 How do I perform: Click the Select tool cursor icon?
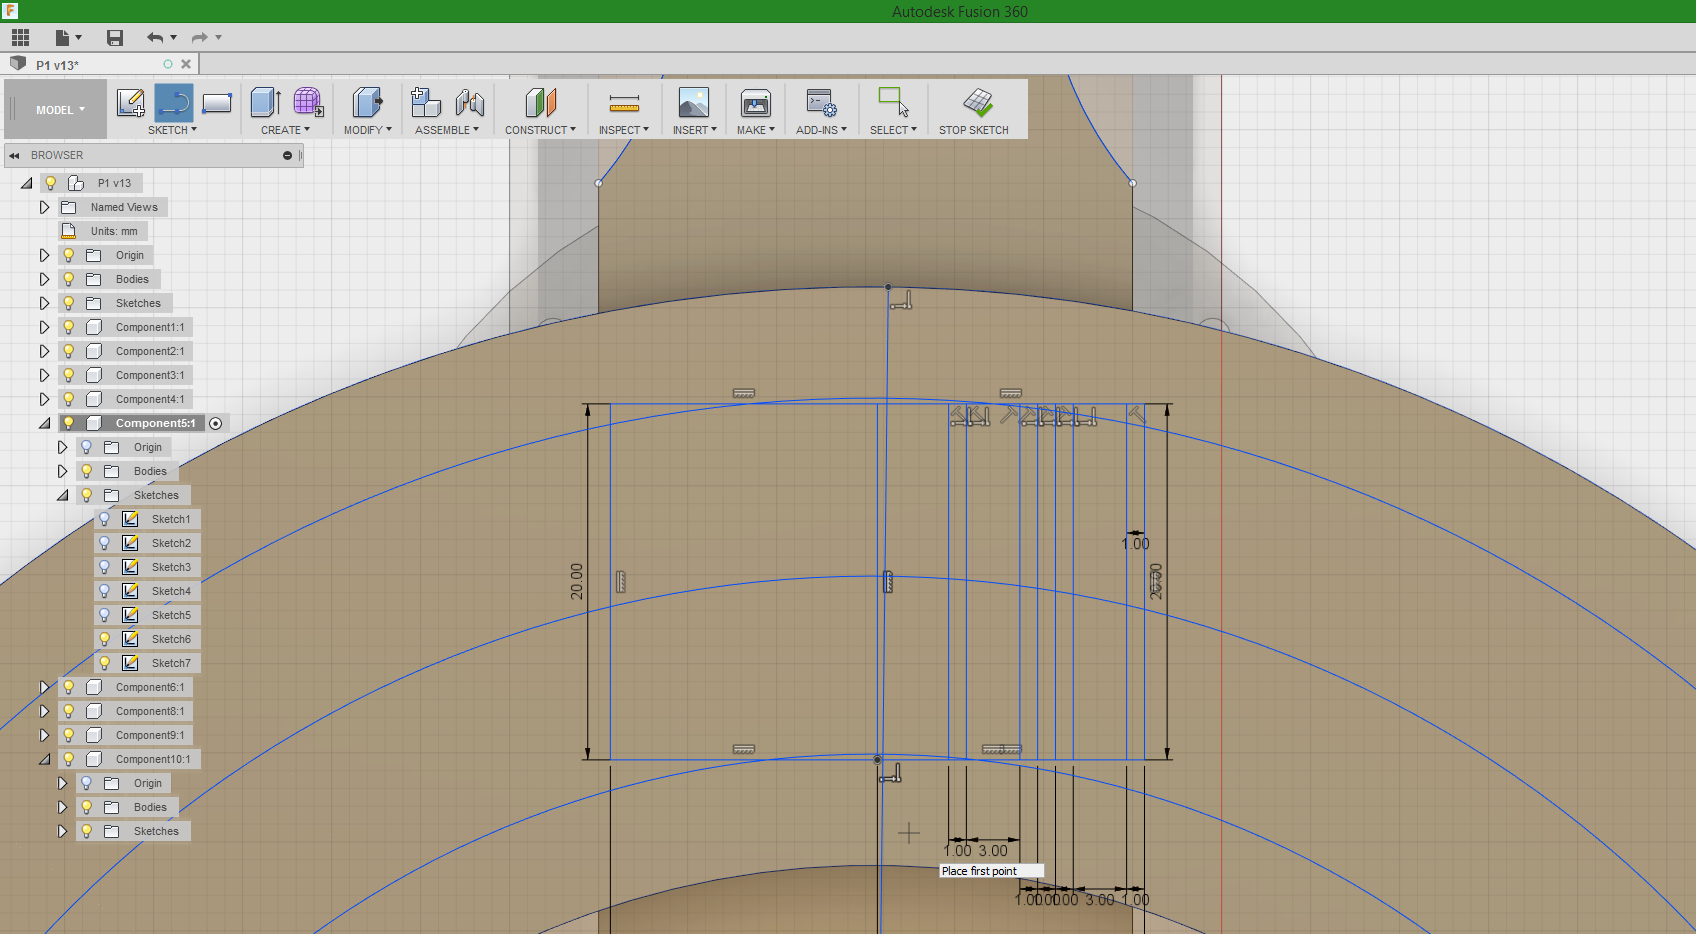point(893,102)
